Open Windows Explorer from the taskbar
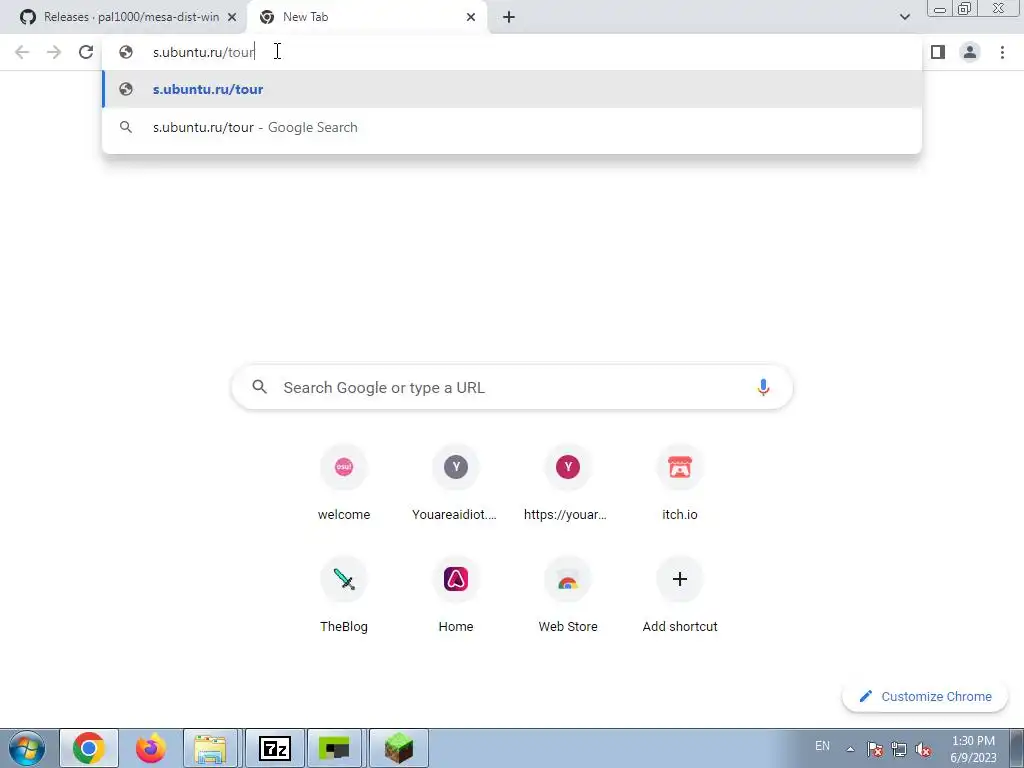This screenshot has width=1024, height=768. click(210, 748)
